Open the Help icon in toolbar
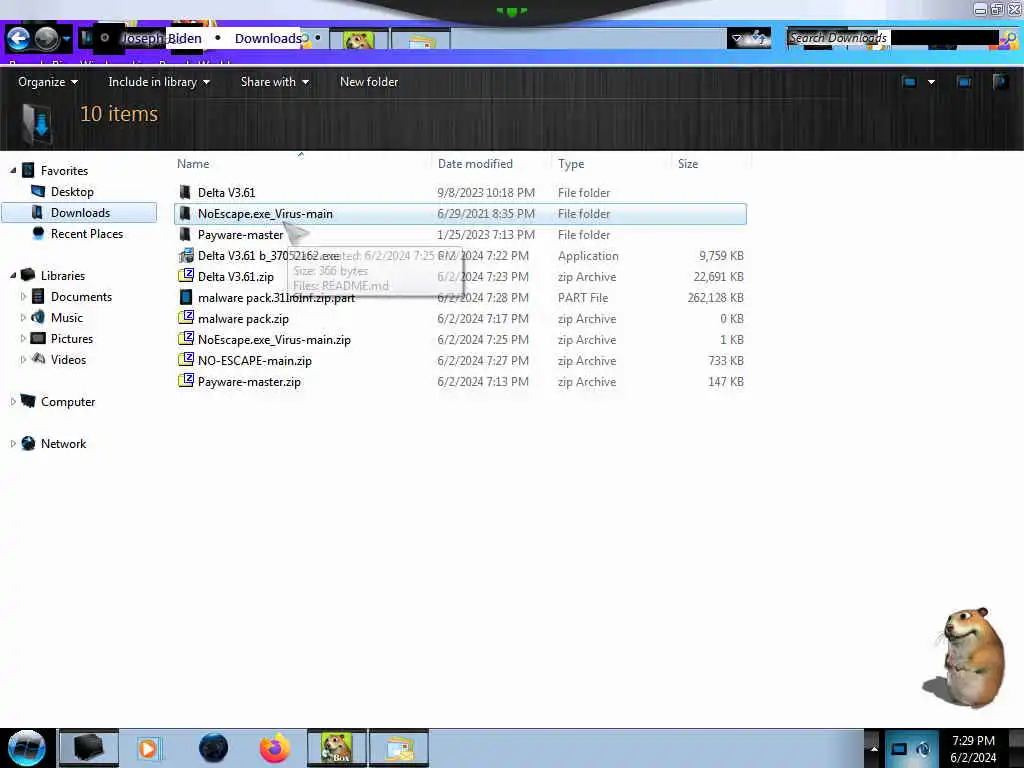1024x768 pixels. [x=1000, y=82]
